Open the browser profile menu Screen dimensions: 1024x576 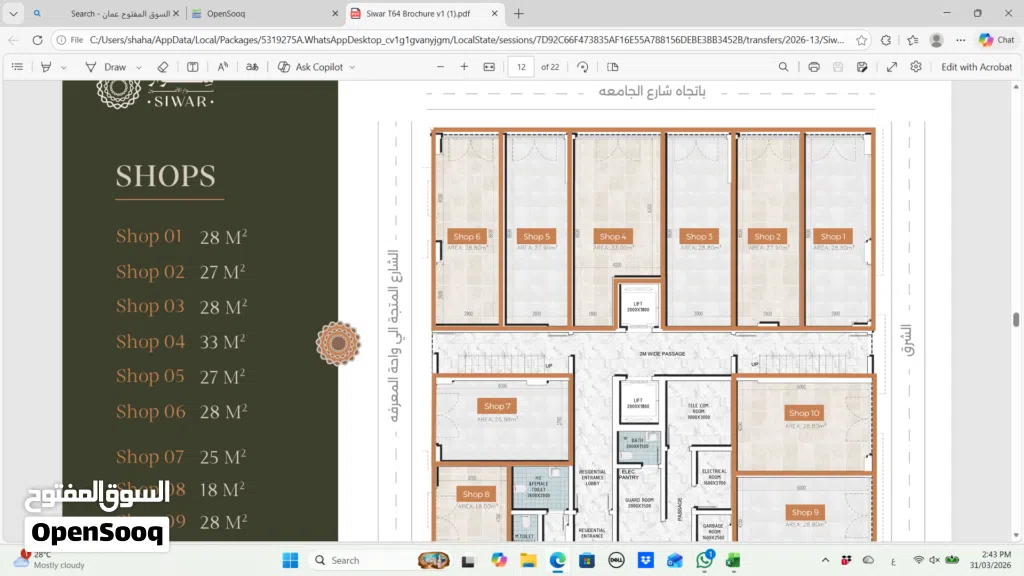[936, 40]
